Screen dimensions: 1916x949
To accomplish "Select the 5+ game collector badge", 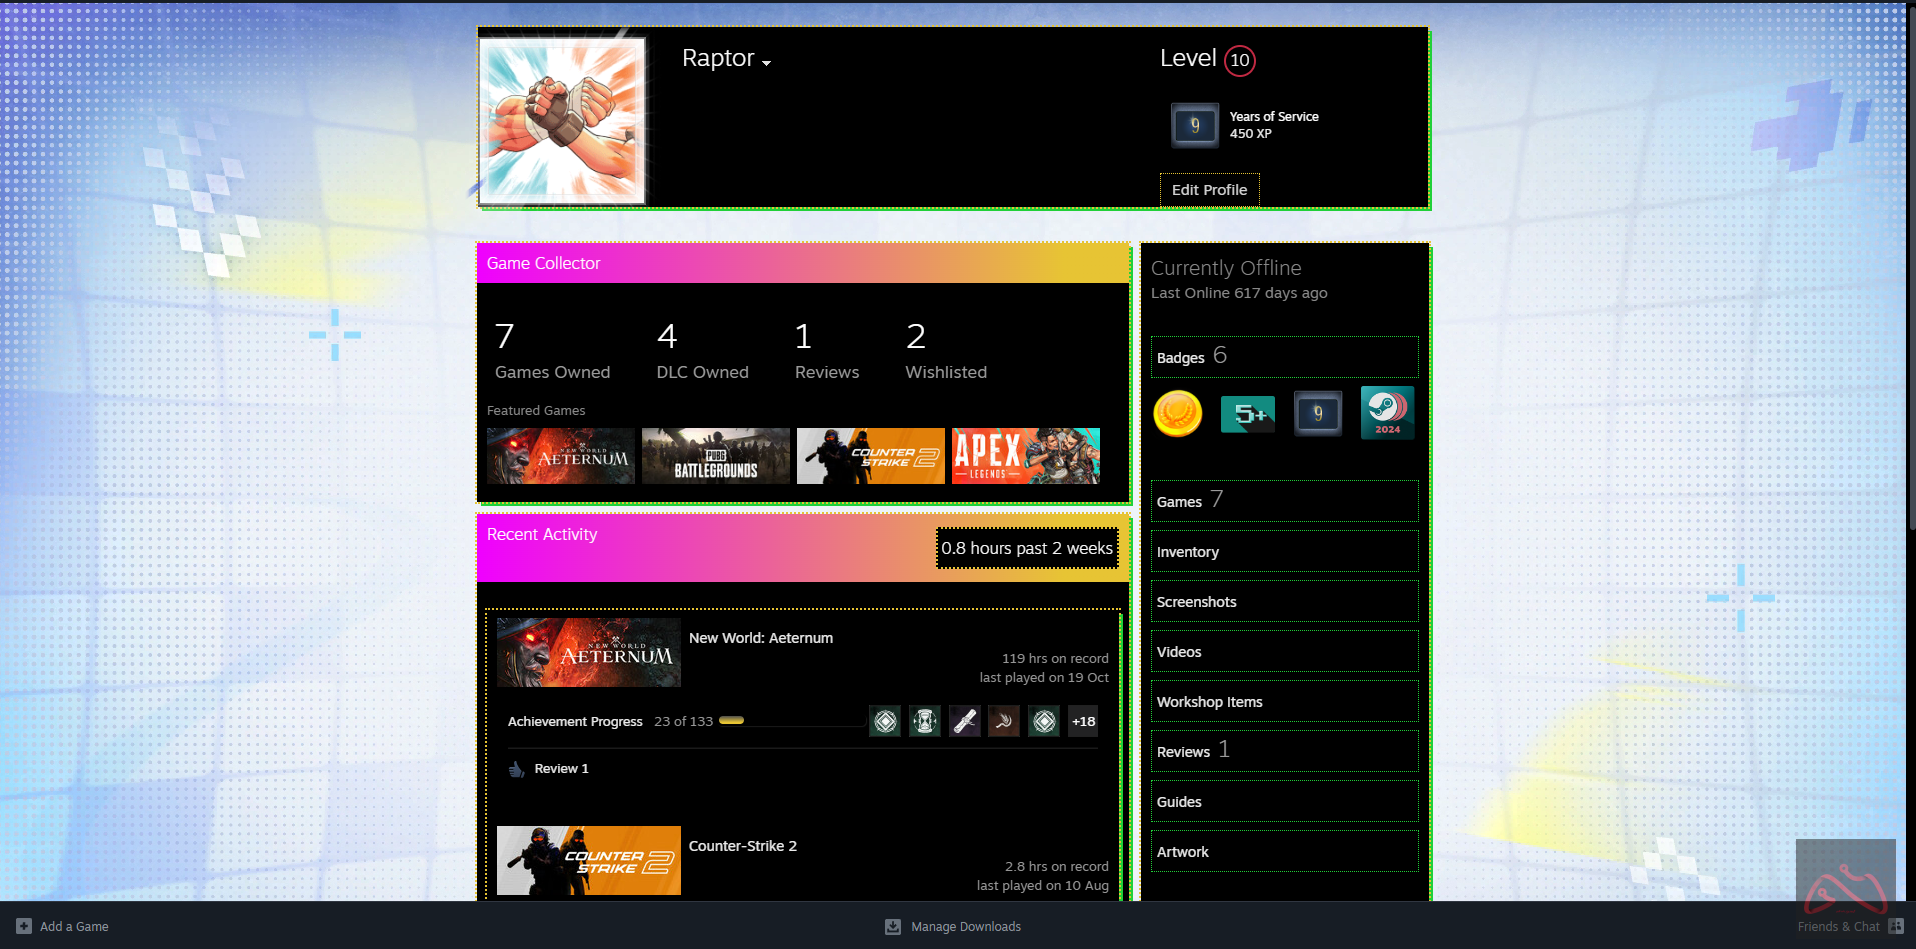I will [1247, 413].
